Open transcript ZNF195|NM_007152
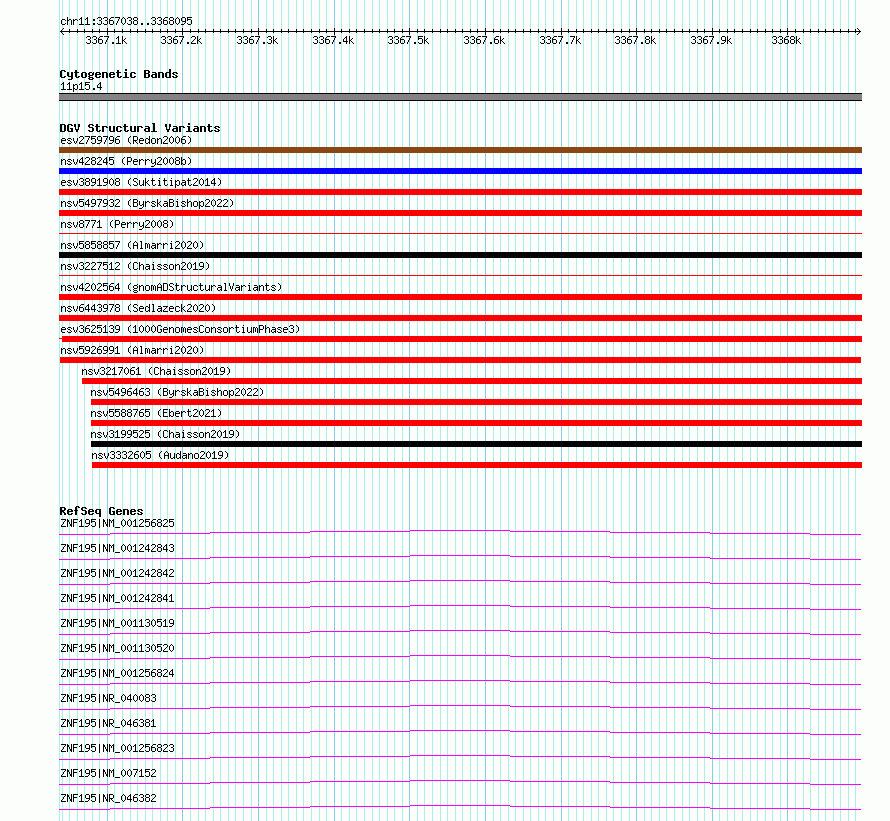 pyautogui.click(x=108, y=773)
